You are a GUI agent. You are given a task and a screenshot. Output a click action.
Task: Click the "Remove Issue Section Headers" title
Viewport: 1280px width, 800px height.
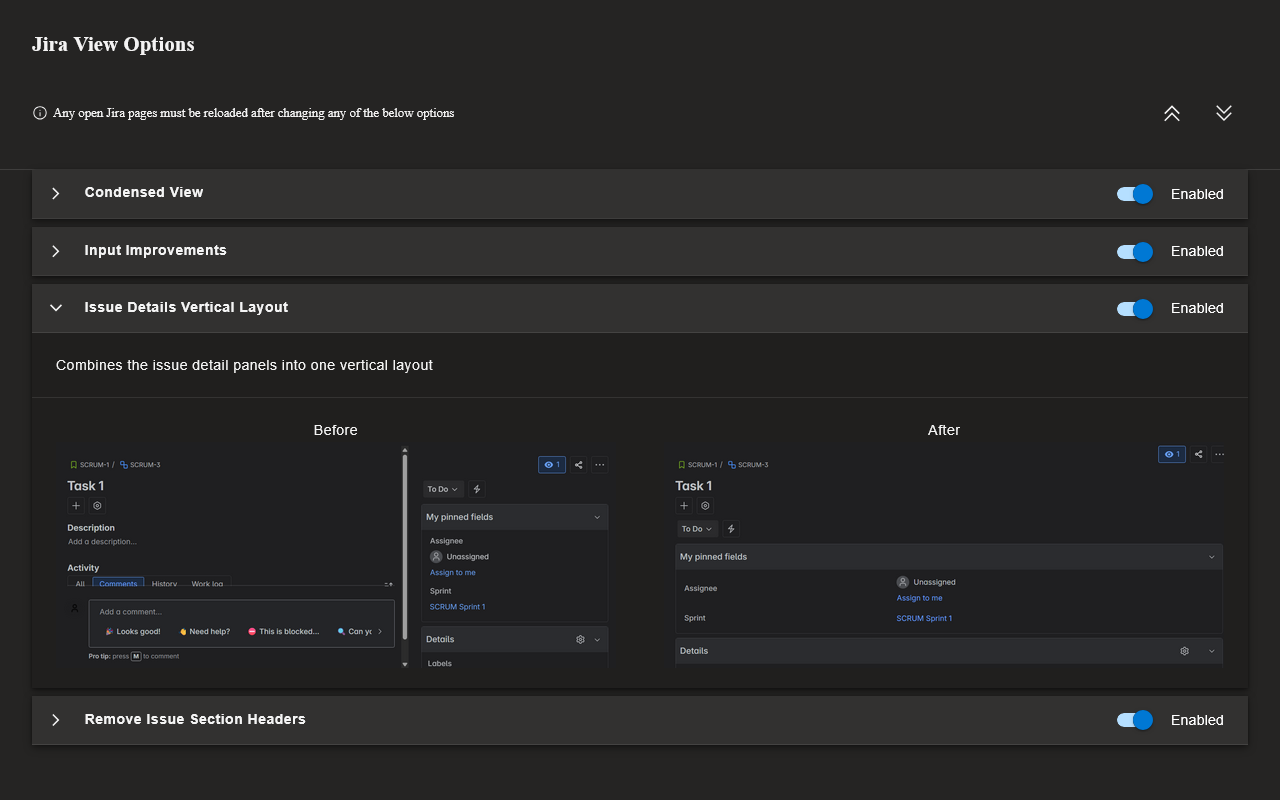(195, 719)
